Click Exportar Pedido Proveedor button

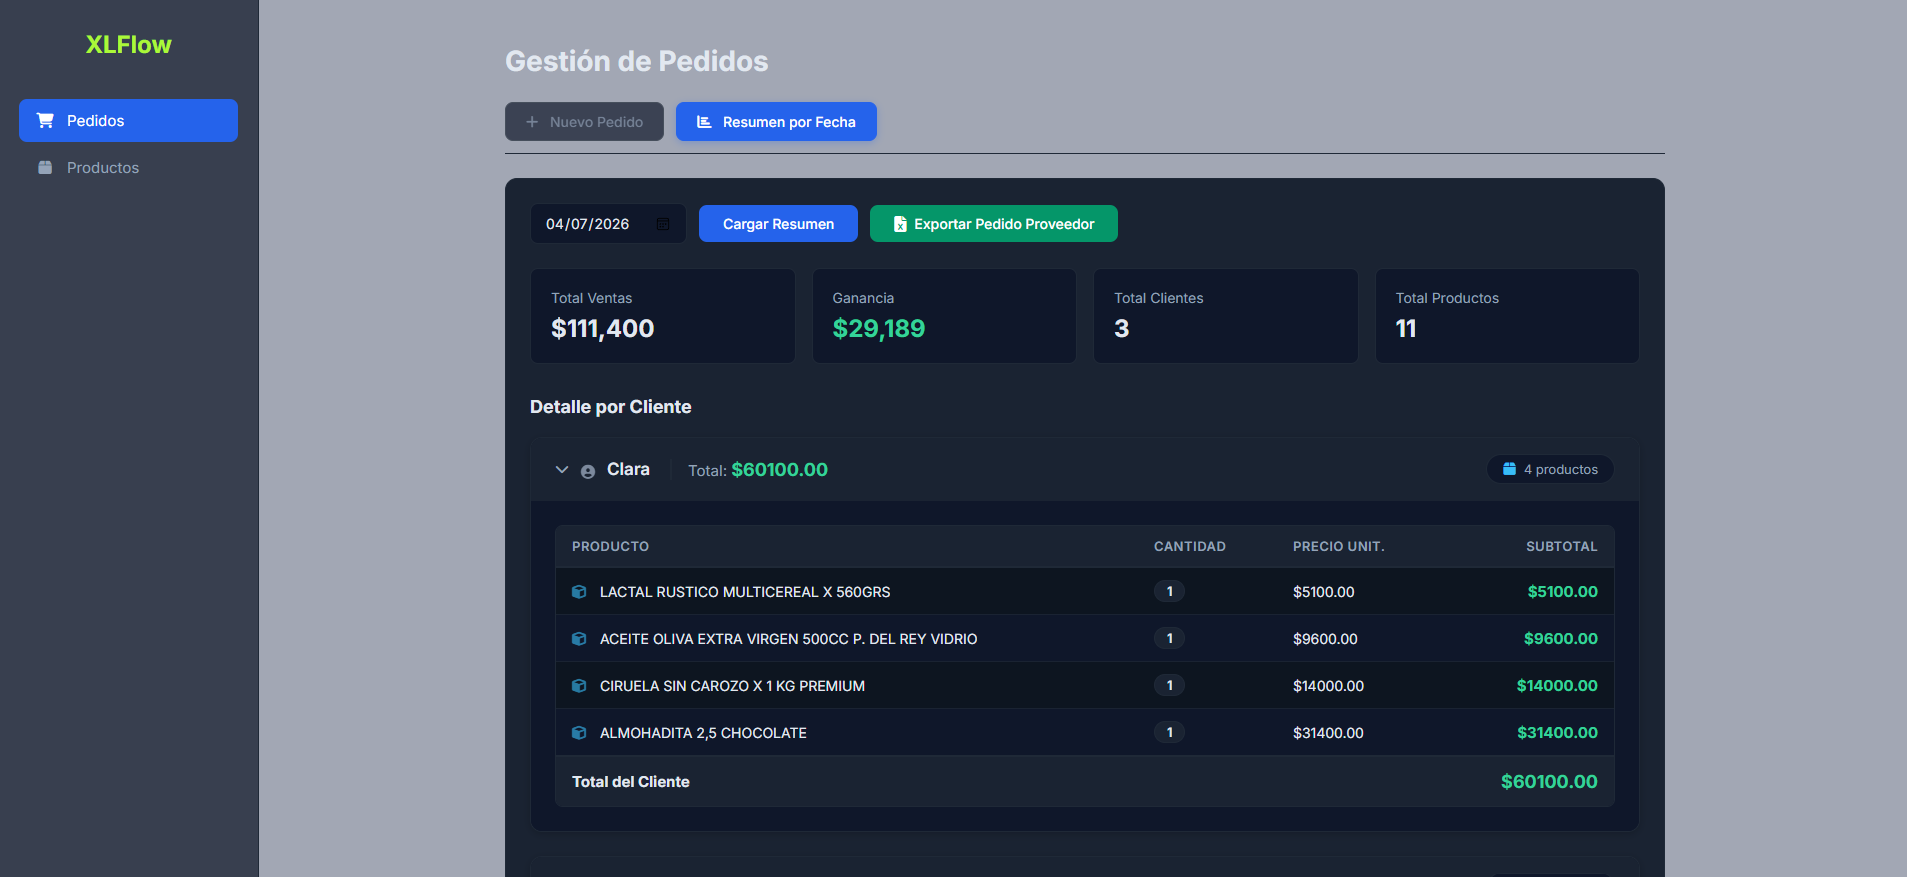pos(994,224)
